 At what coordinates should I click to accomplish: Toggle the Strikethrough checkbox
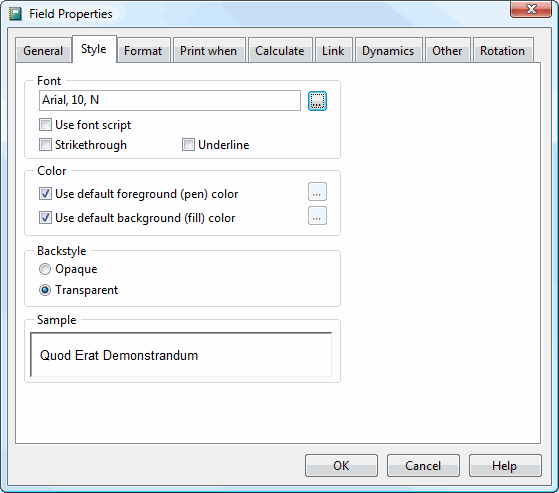[x=45, y=145]
